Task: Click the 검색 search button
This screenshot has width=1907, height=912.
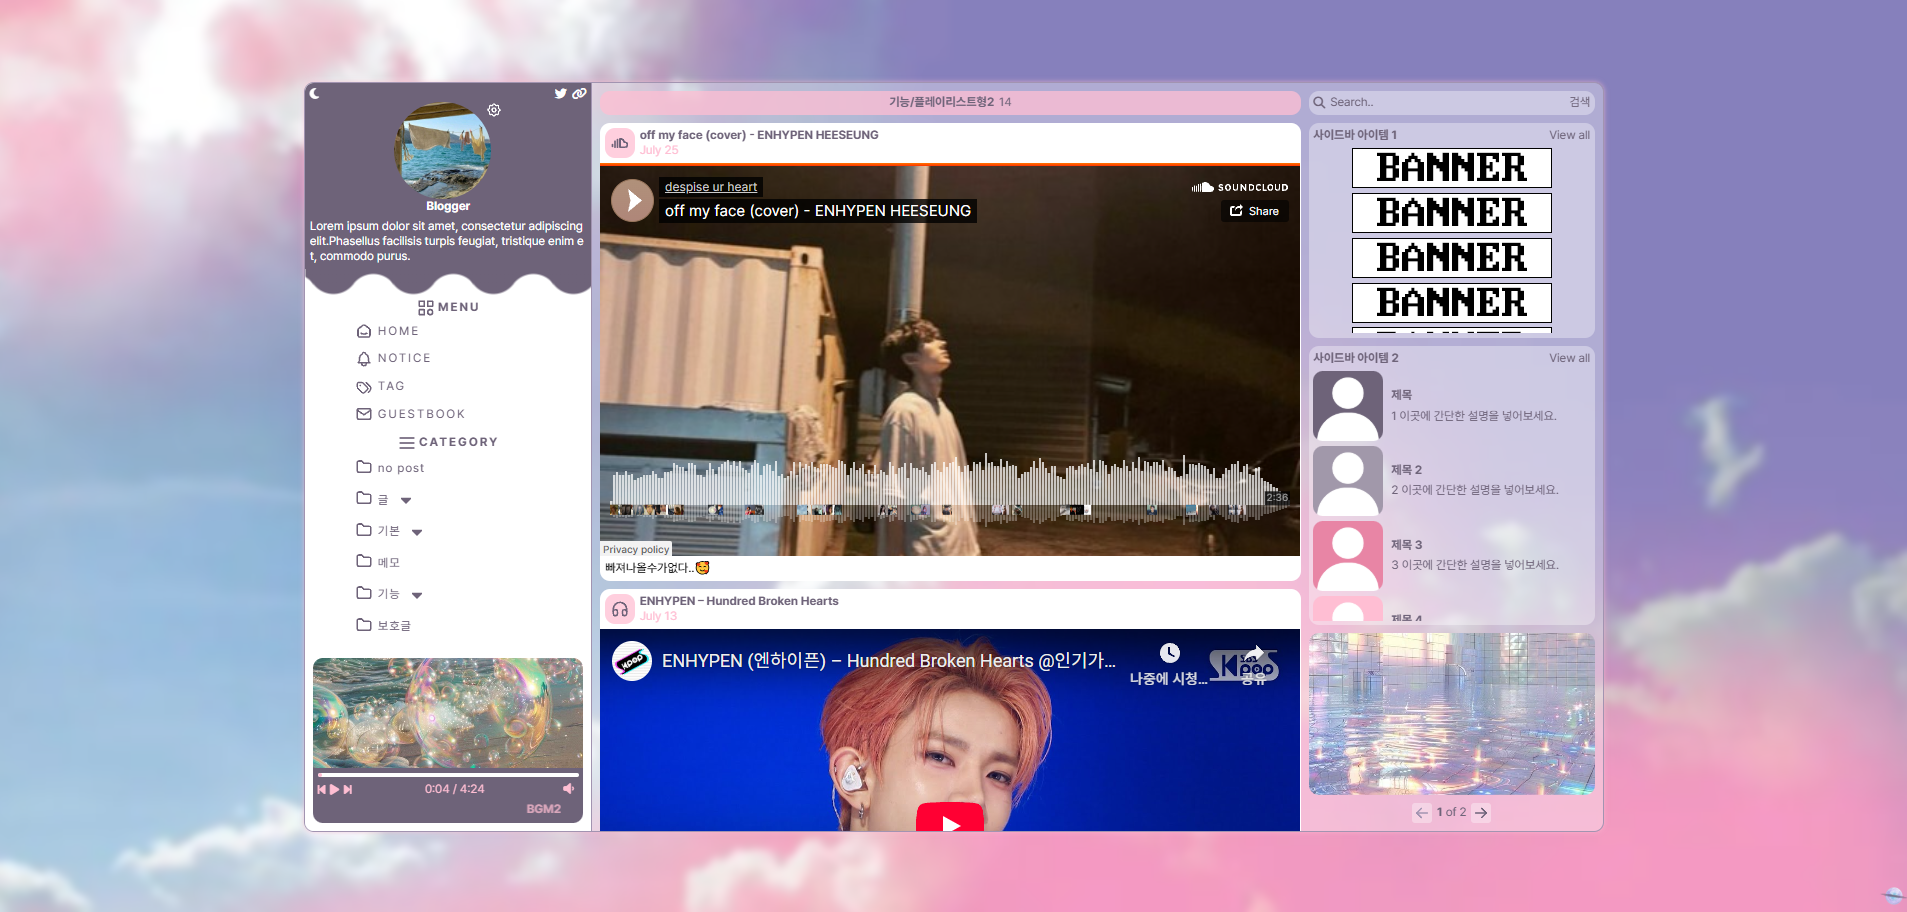Action: 1579,102
